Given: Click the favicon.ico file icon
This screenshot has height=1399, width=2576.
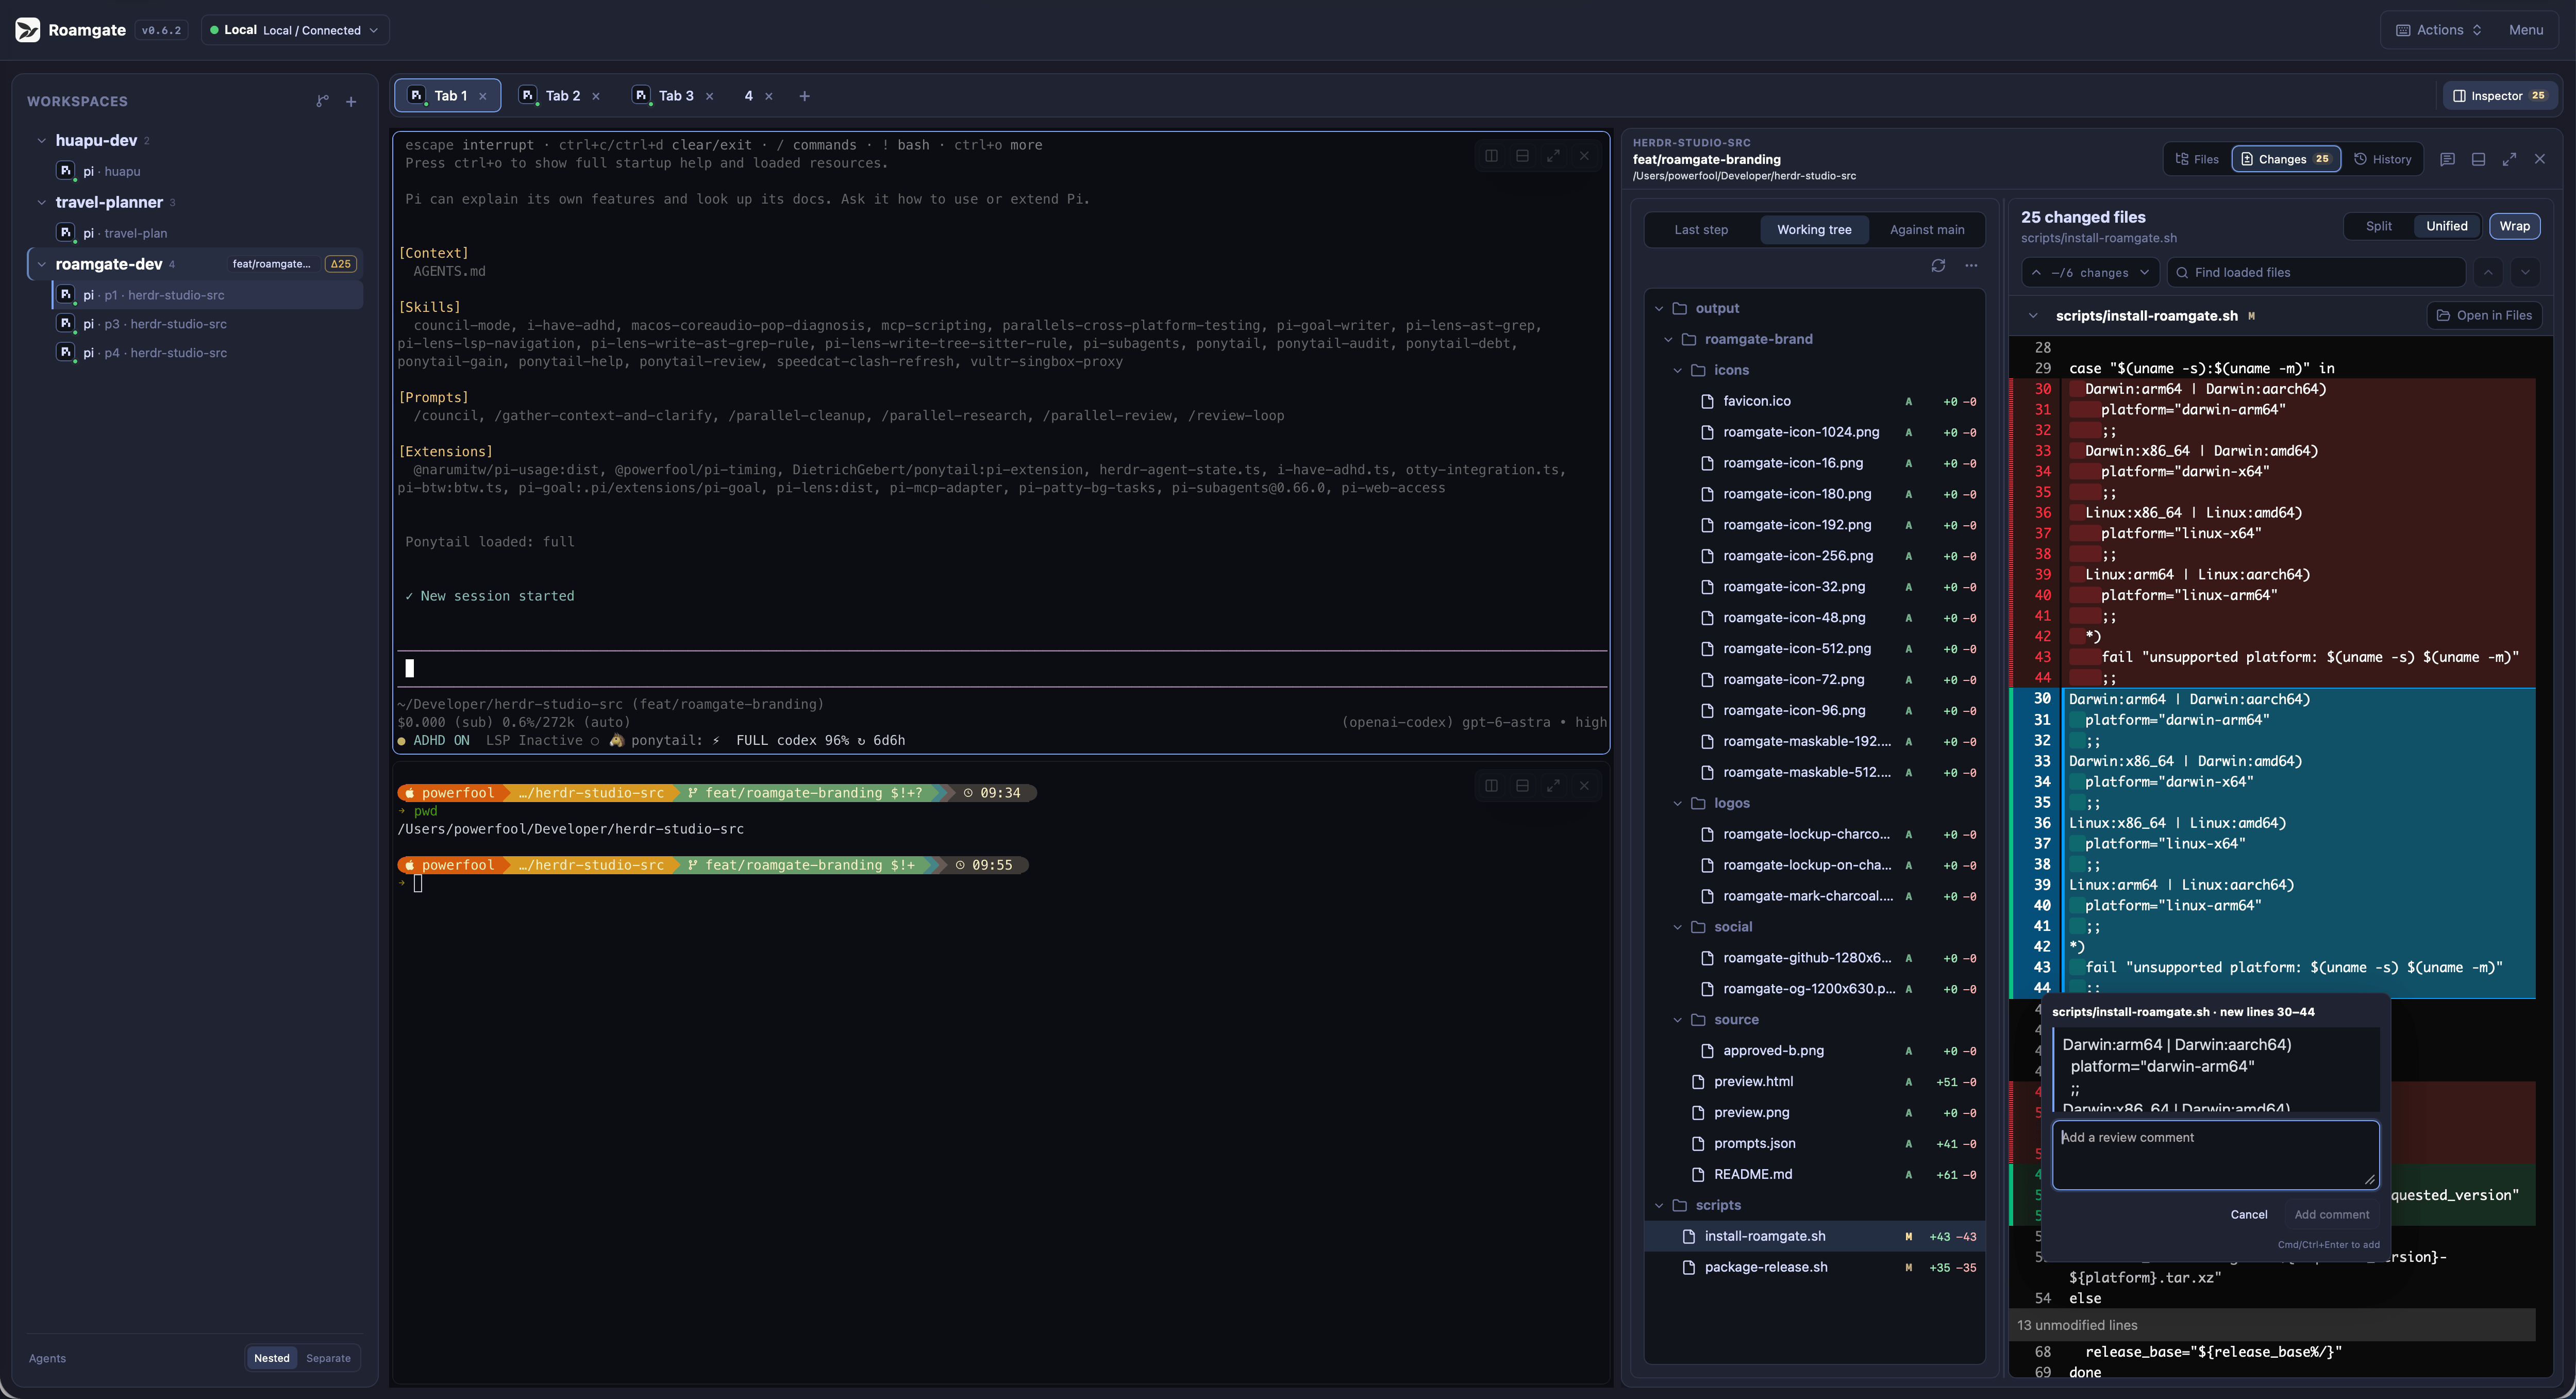Looking at the screenshot, I should (1707, 401).
